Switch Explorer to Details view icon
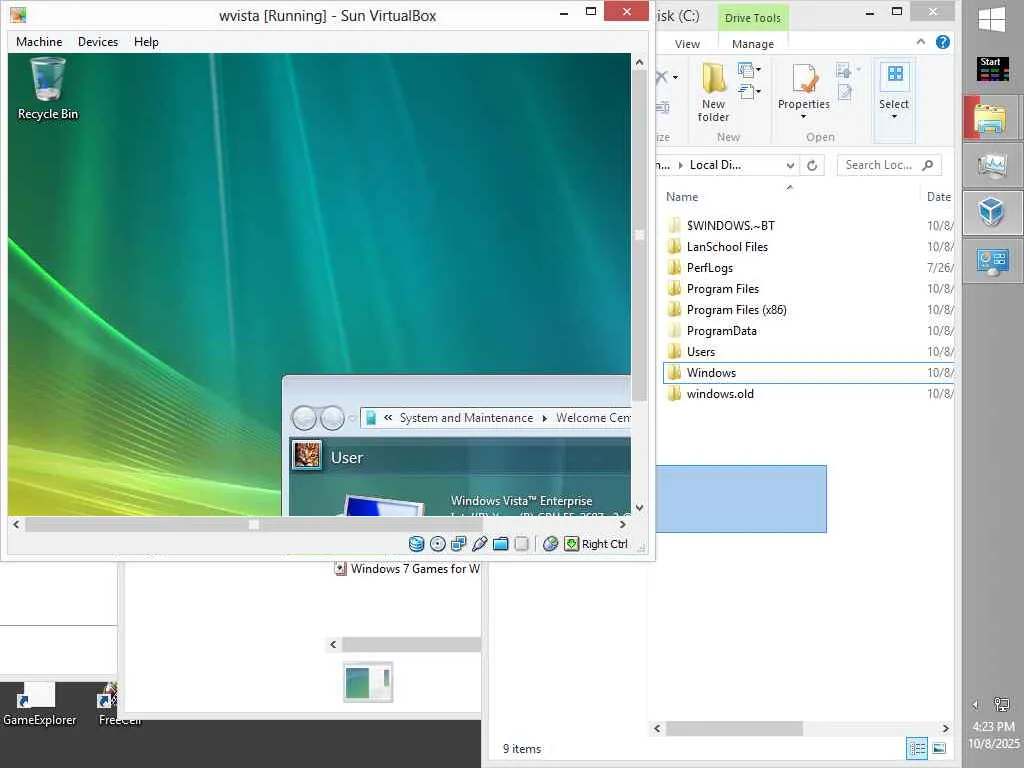This screenshot has width=1024, height=768. coord(916,748)
